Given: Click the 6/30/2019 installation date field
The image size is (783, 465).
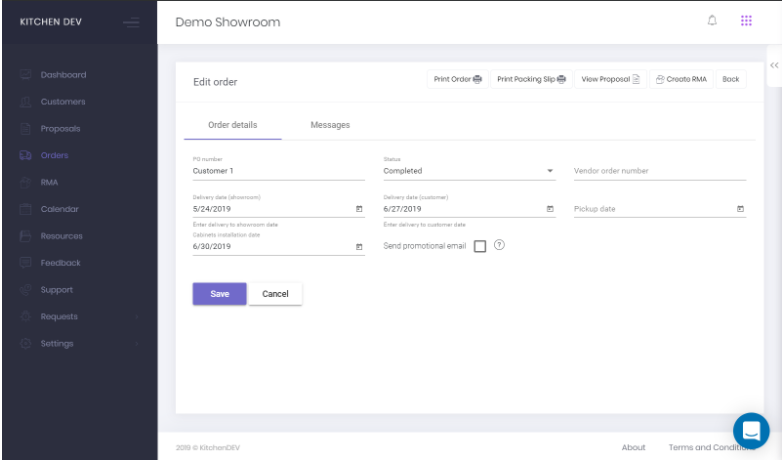Looking at the screenshot, I should coord(279,246).
